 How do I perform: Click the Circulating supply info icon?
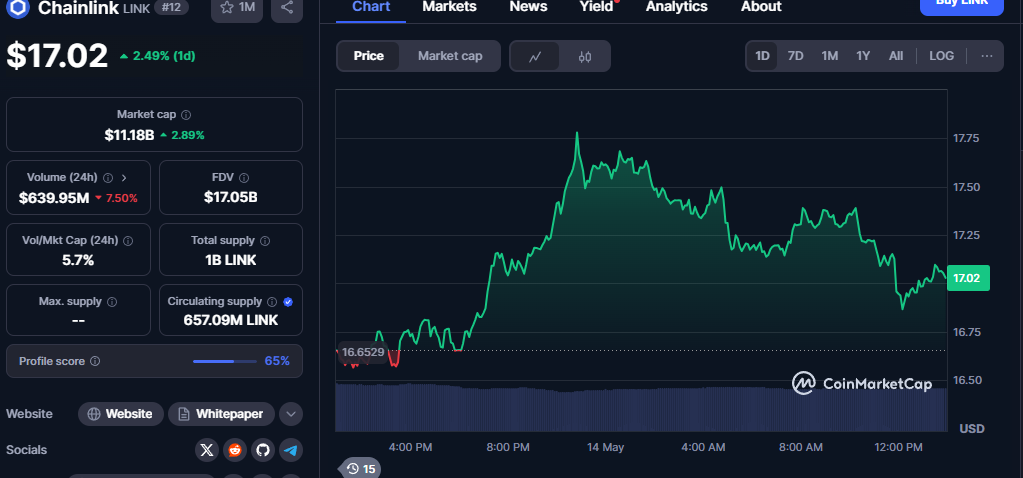[x=272, y=302]
